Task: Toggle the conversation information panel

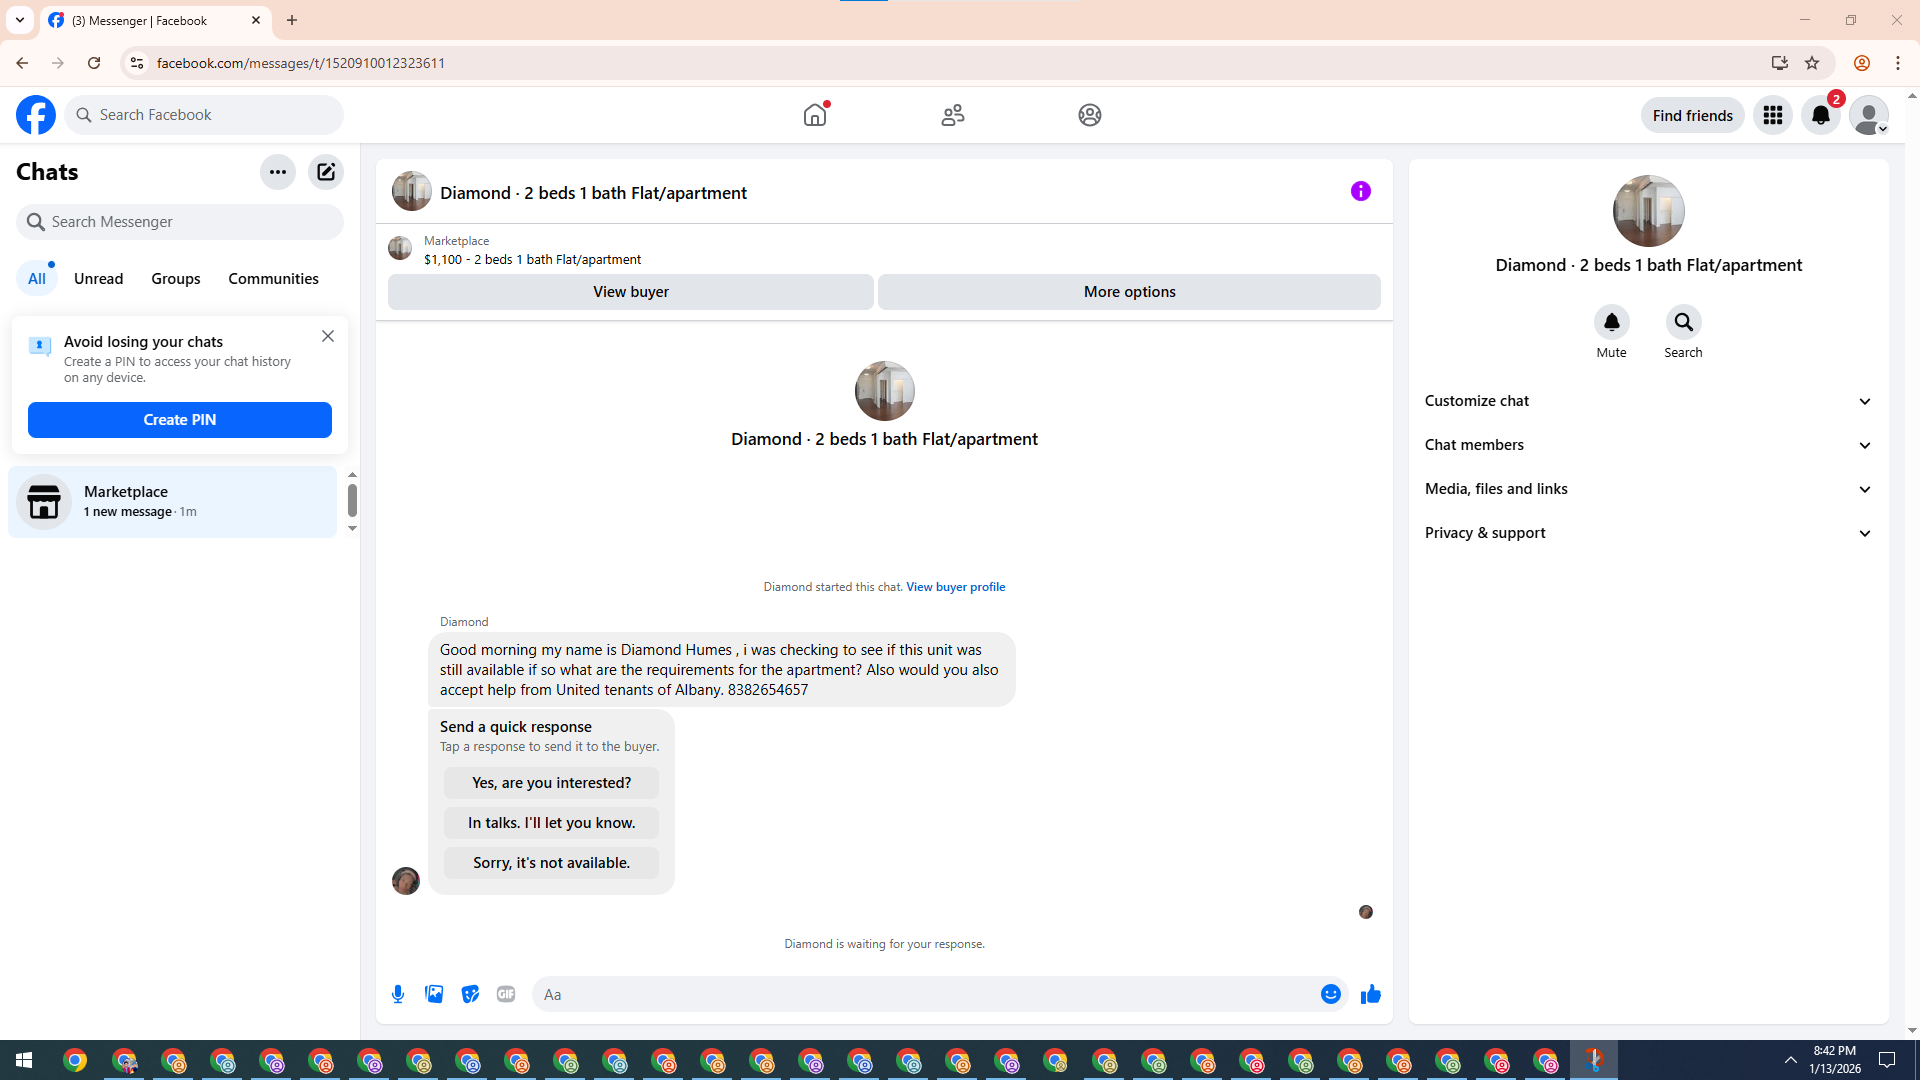Action: click(x=1360, y=191)
